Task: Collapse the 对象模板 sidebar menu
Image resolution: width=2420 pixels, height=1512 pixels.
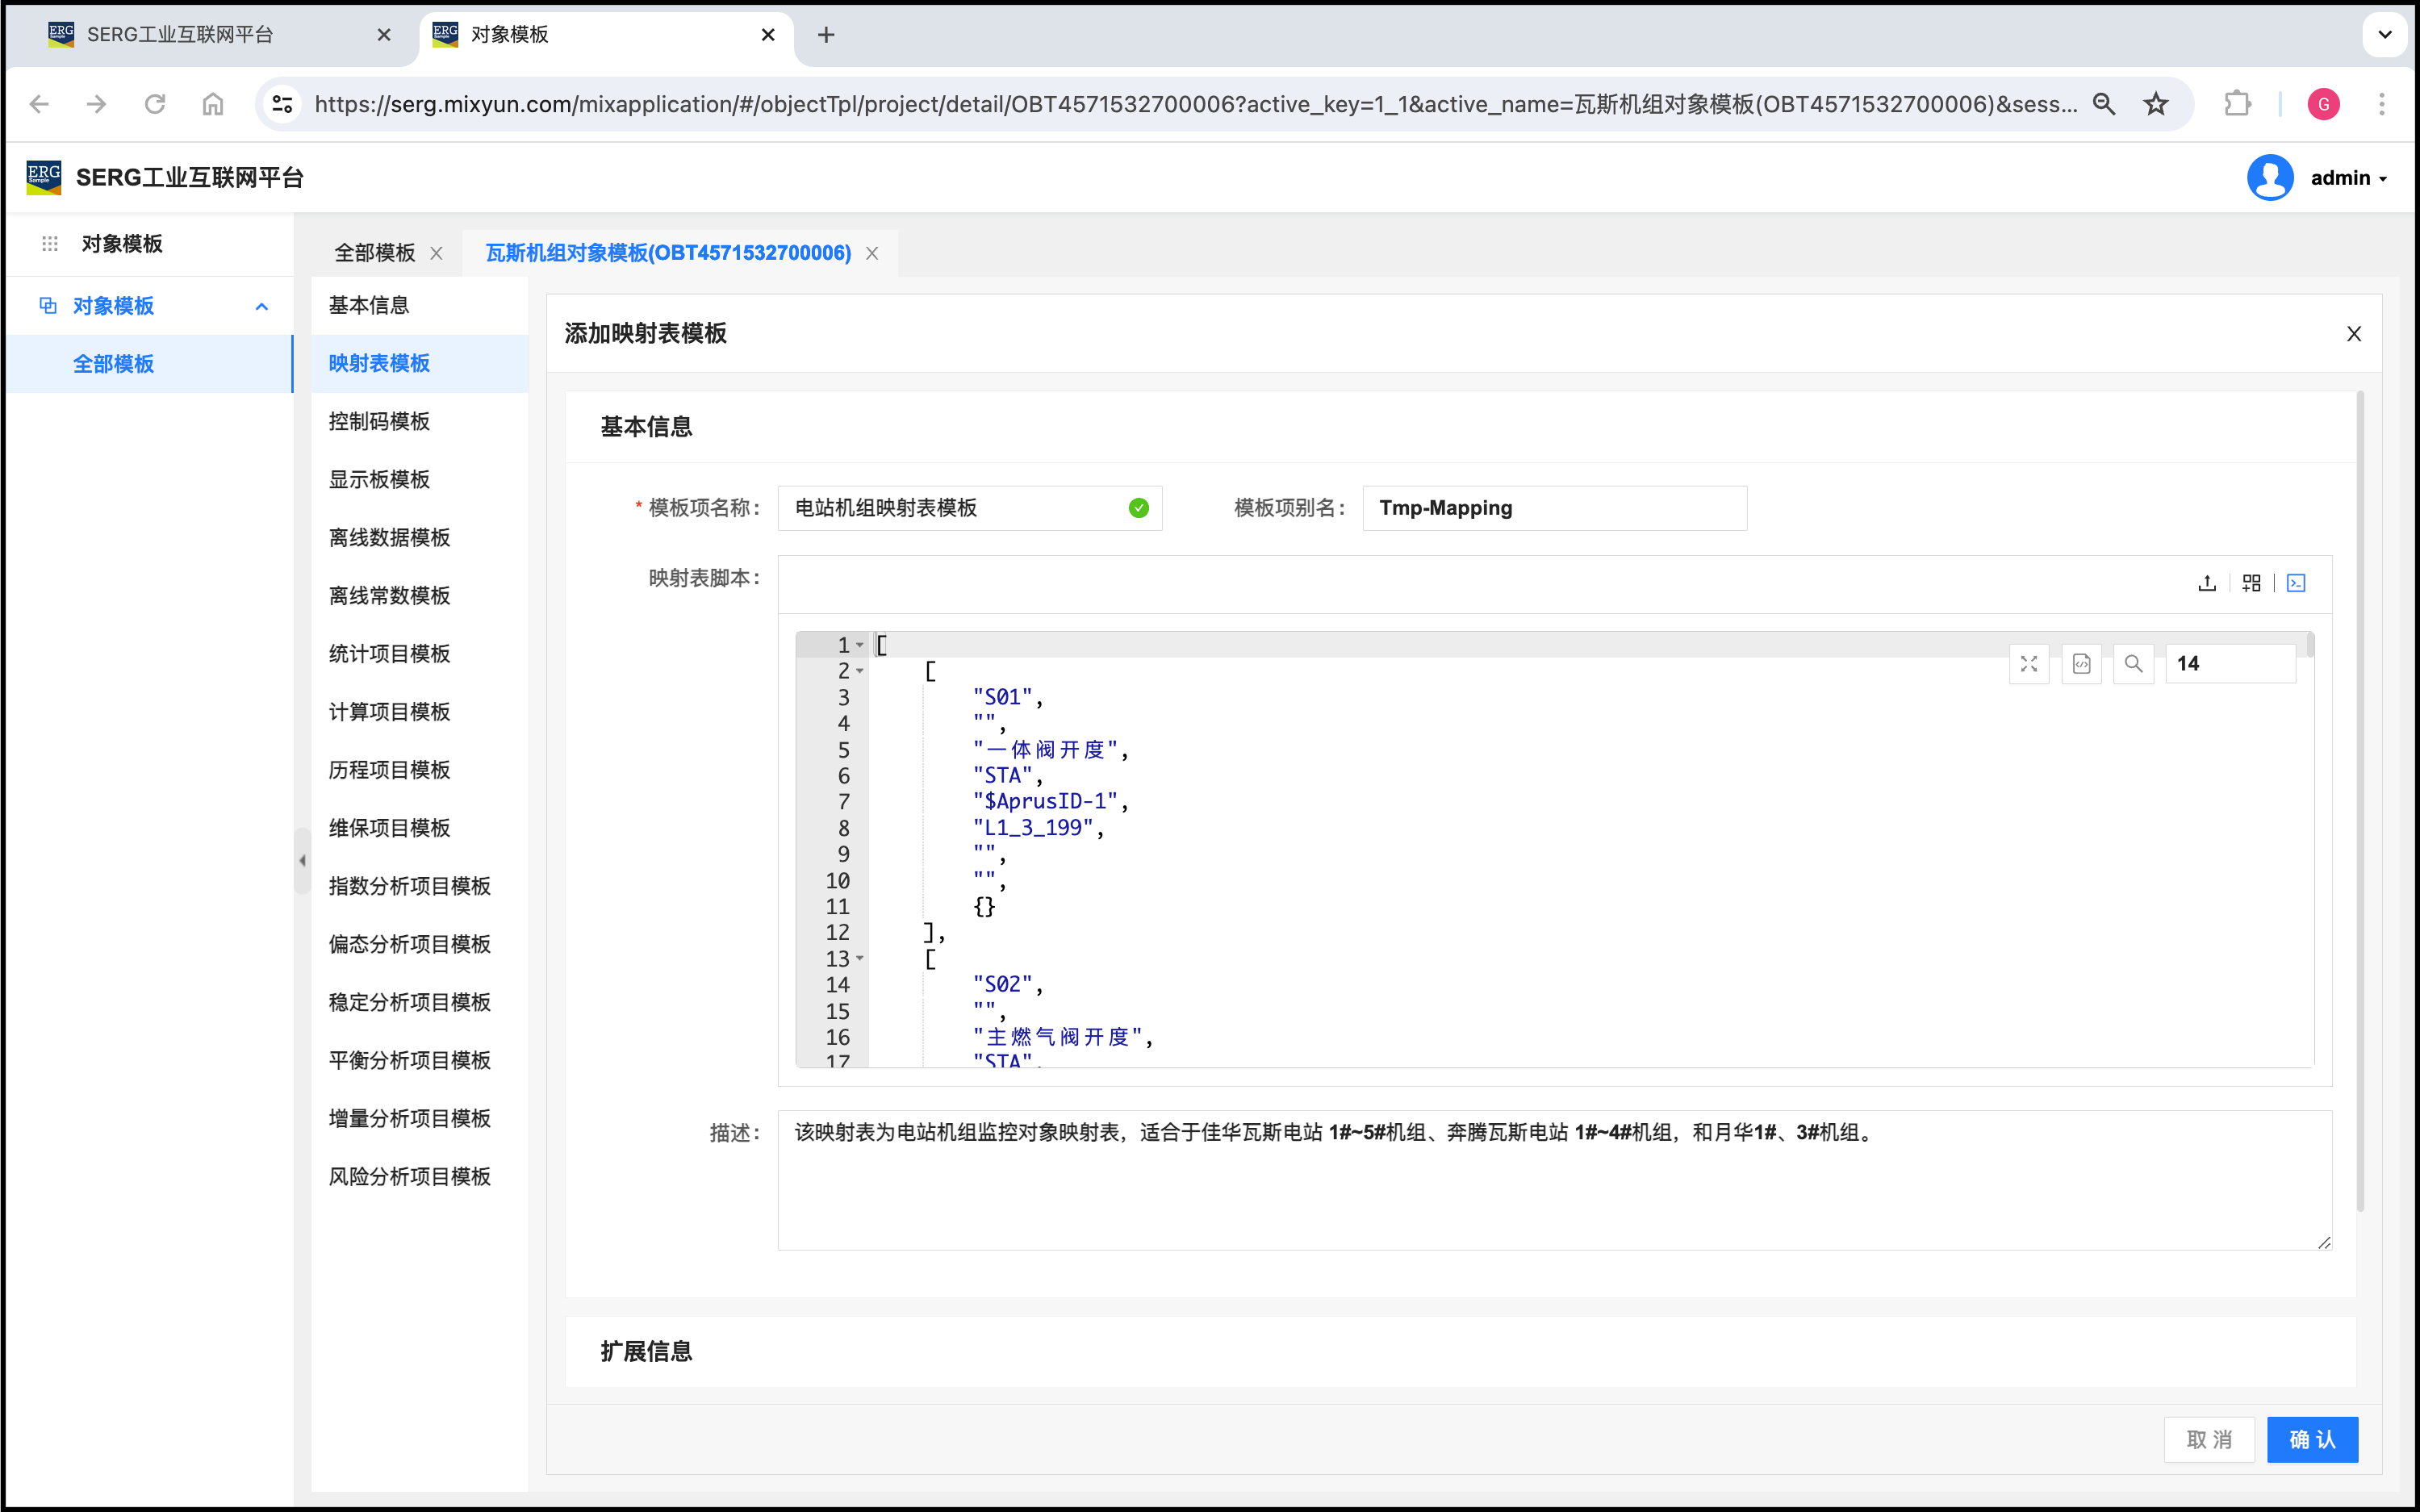Action: (262, 306)
